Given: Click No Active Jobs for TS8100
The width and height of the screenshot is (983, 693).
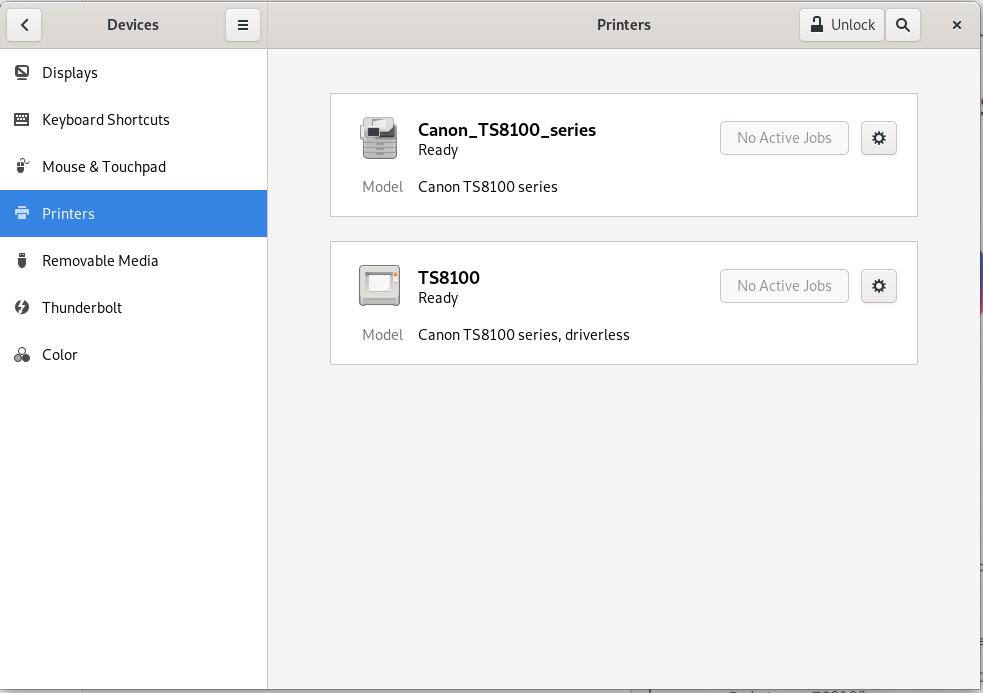Looking at the screenshot, I should pos(784,286).
